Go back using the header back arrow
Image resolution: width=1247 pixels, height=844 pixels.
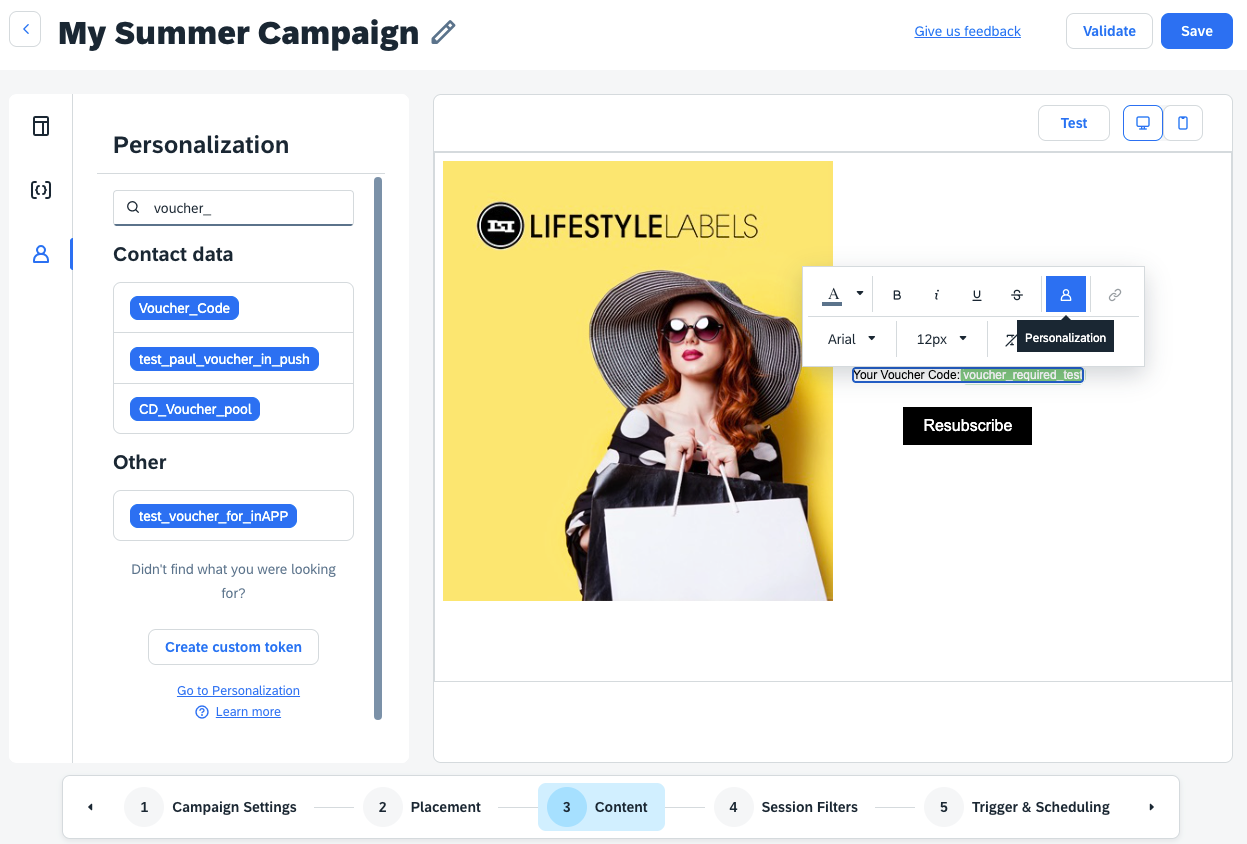point(25,30)
